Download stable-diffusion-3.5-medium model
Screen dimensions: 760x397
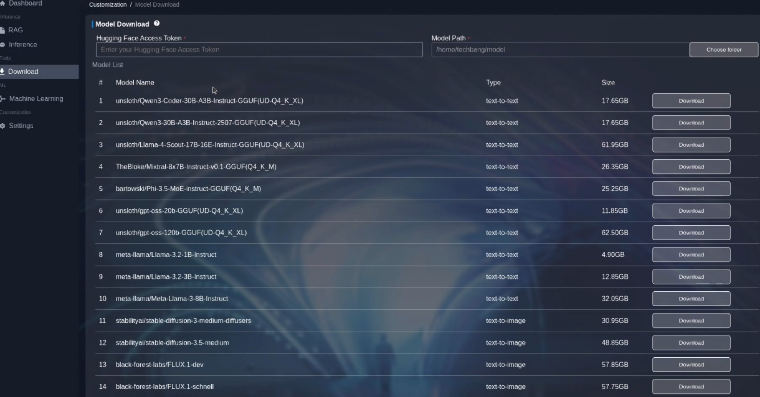coord(691,343)
